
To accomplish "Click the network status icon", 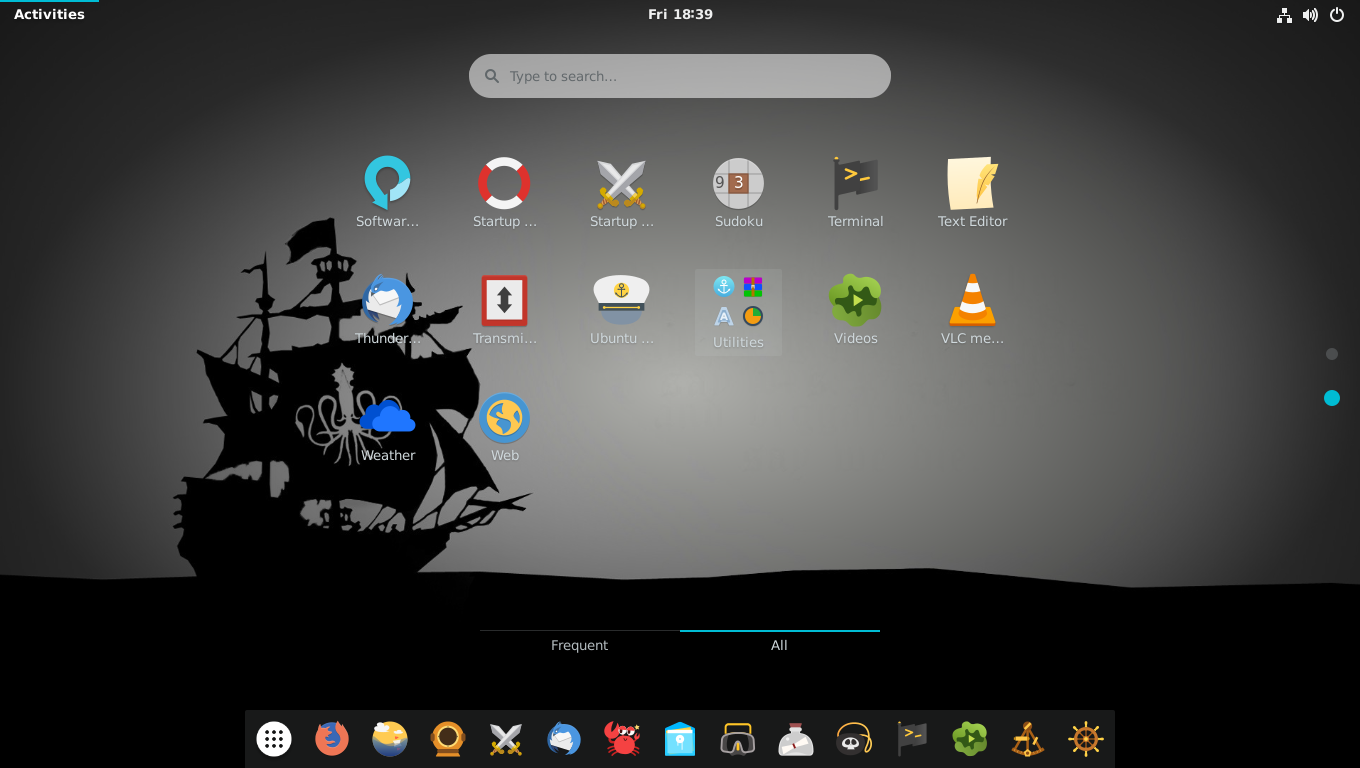I will click(x=1284, y=15).
